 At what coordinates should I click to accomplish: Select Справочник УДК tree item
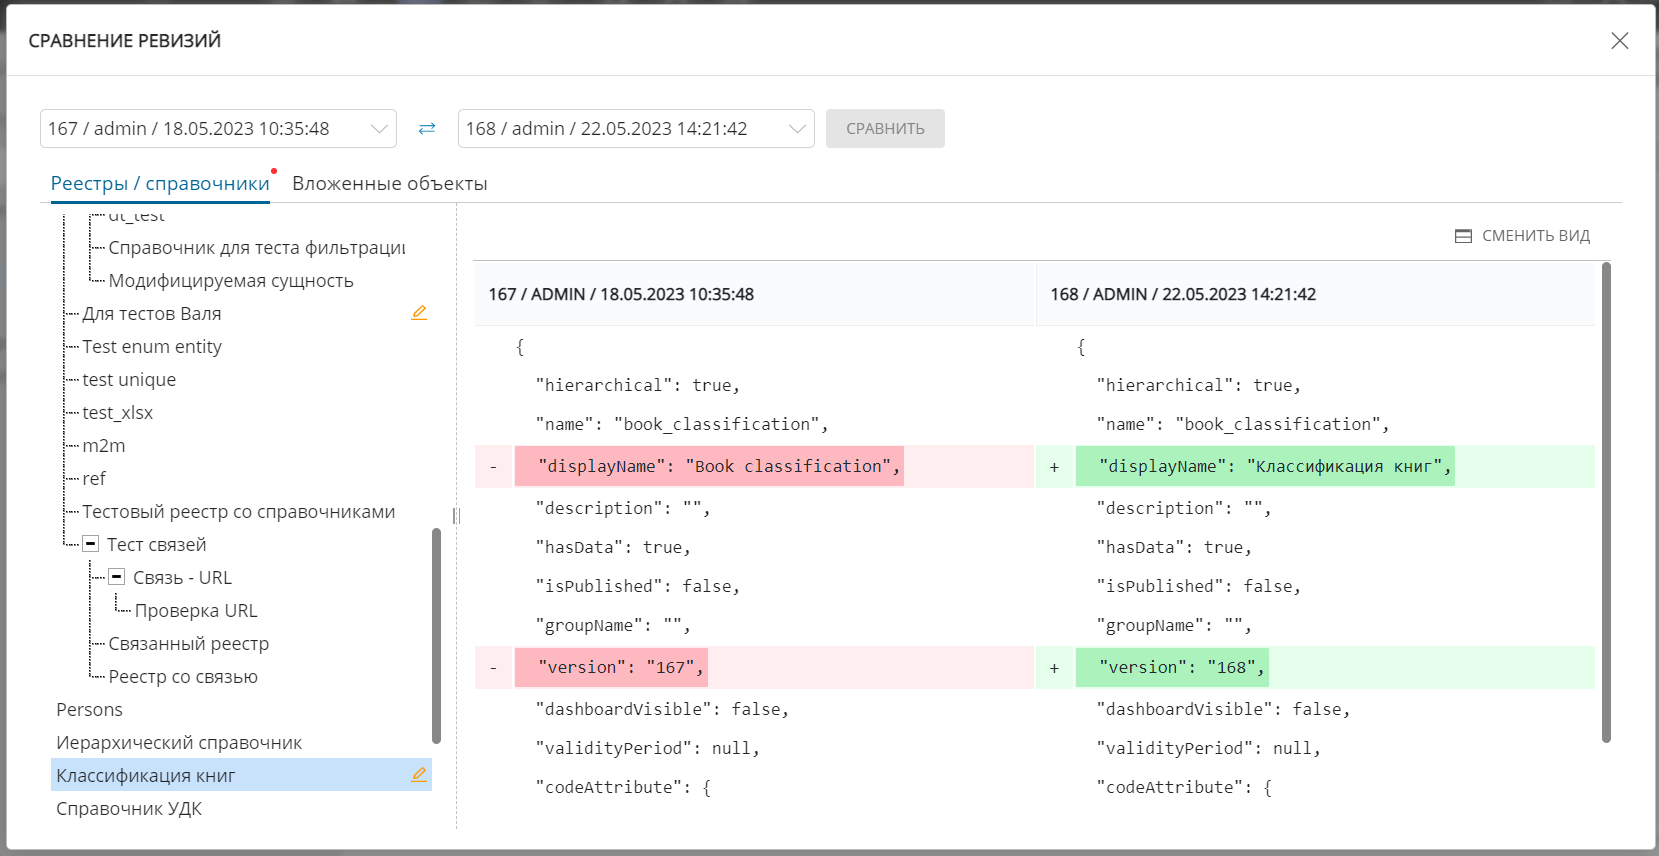129,808
